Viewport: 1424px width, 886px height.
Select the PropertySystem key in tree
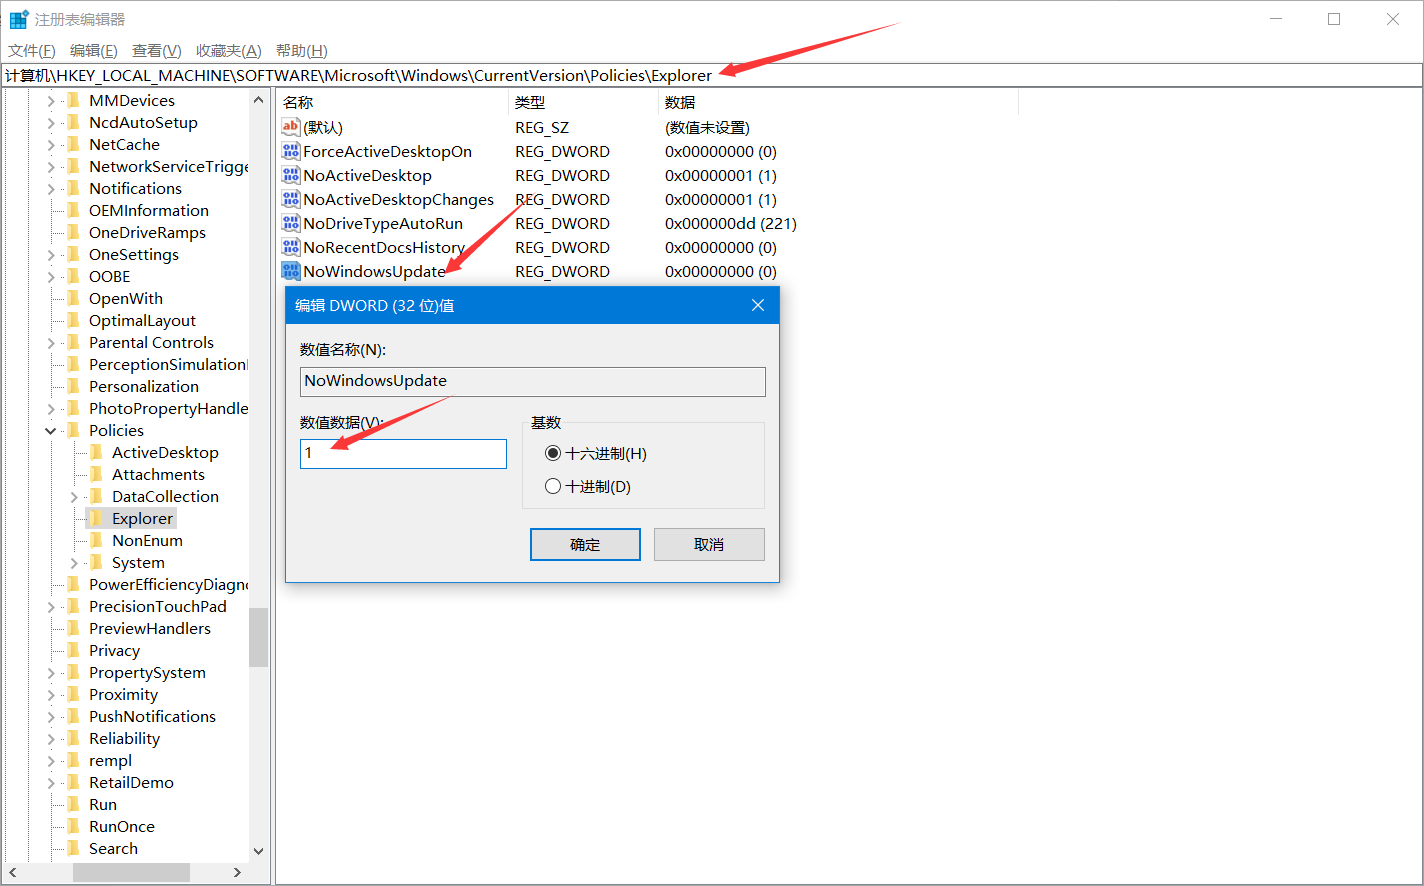pyautogui.click(x=147, y=672)
